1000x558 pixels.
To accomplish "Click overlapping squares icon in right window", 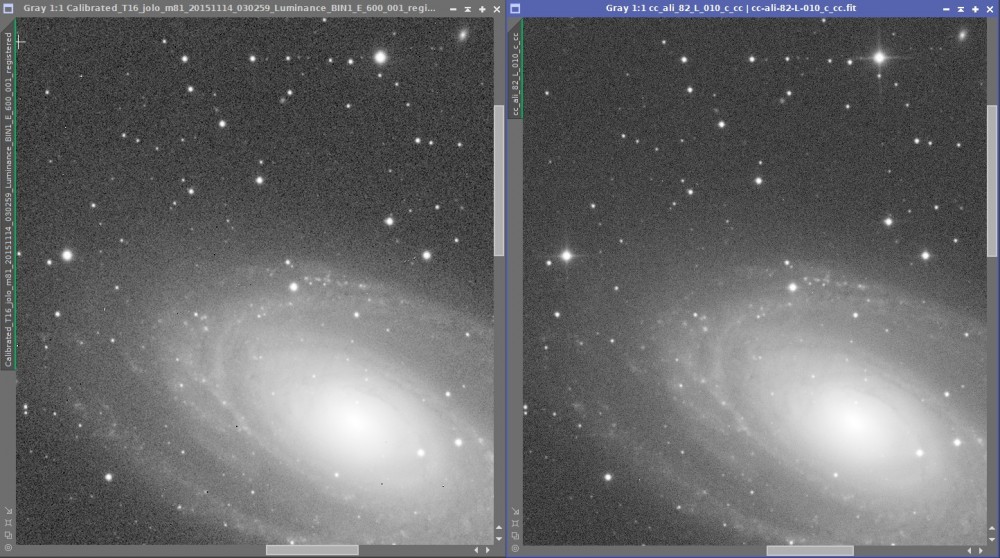I will click(515, 536).
